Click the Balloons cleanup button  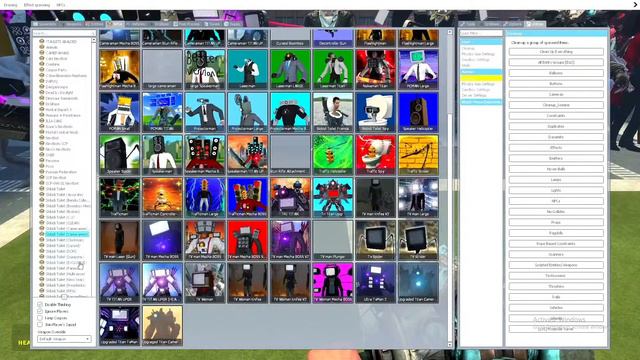point(556,73)
